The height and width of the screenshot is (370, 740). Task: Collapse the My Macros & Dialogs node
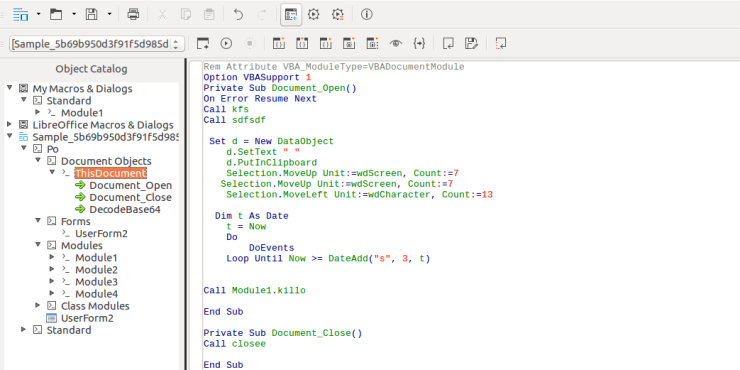pos(9,88)
